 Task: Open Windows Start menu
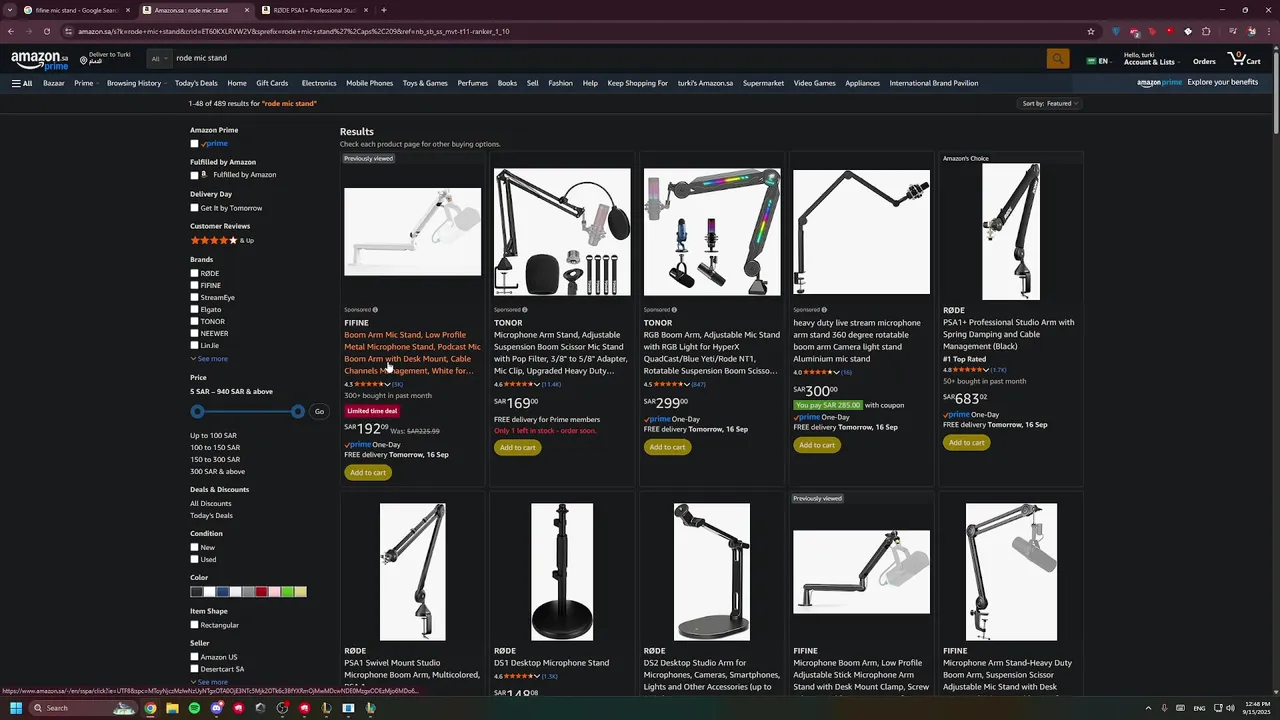(16, 708)
